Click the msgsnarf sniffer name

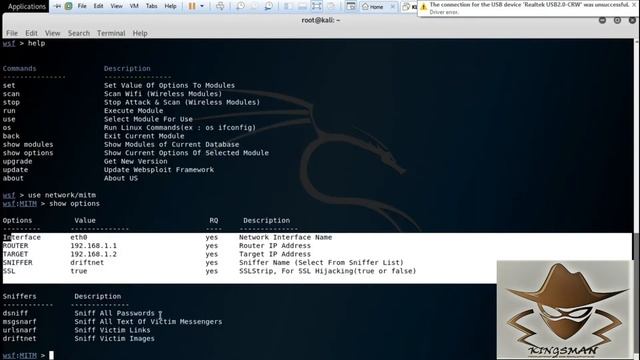coord(20,322)
